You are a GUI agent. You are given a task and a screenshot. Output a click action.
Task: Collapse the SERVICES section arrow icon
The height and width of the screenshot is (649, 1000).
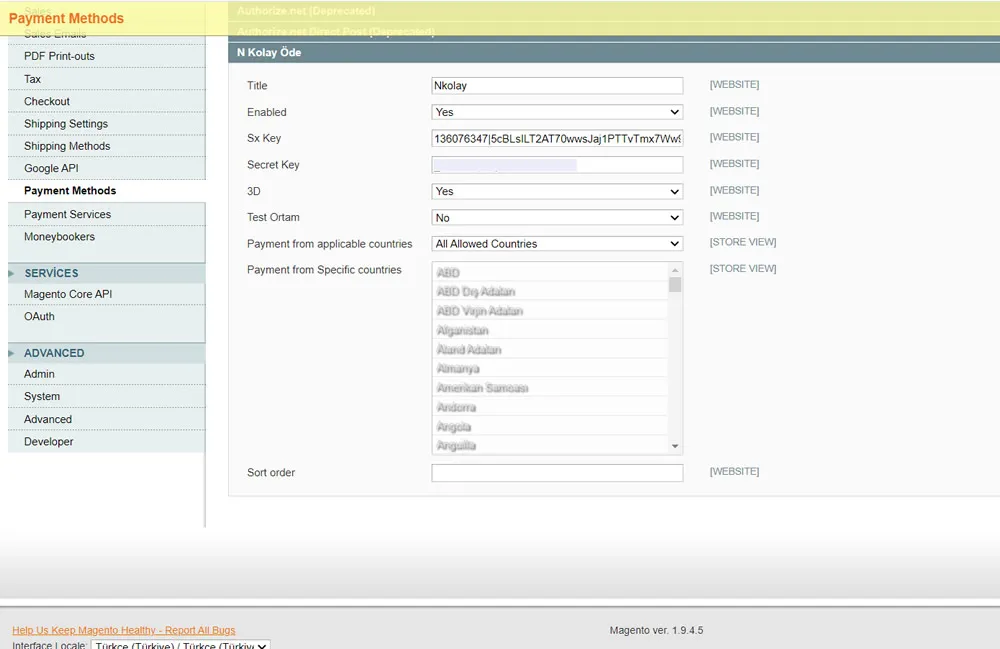(x=13, y=273)
